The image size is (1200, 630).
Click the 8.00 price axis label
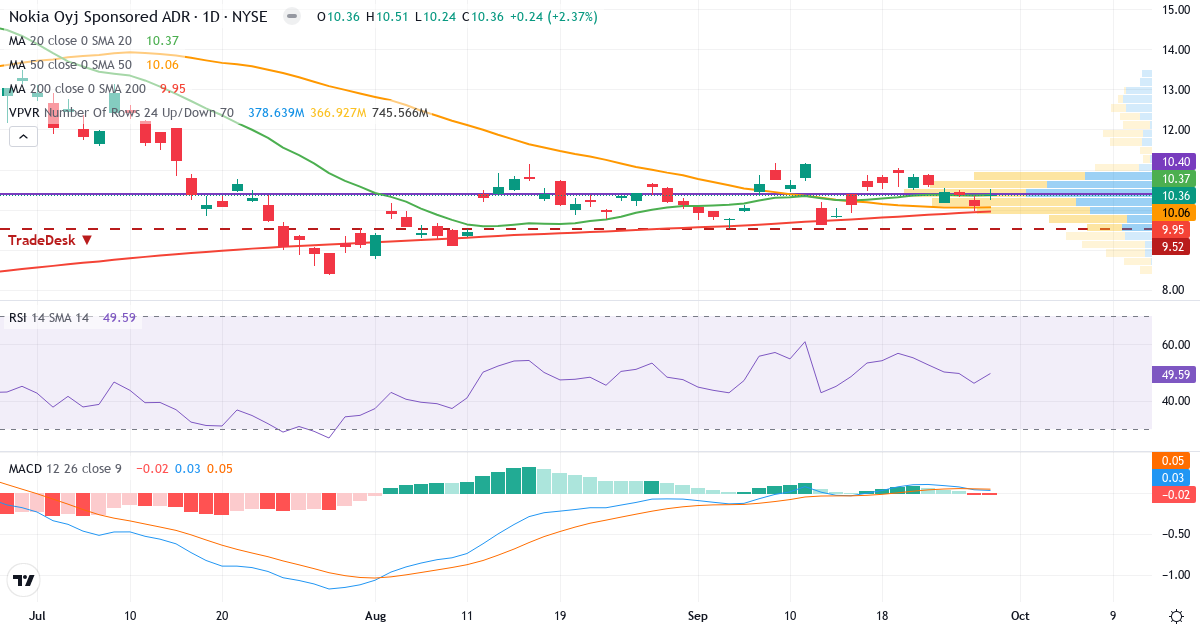coord(1174,290)
